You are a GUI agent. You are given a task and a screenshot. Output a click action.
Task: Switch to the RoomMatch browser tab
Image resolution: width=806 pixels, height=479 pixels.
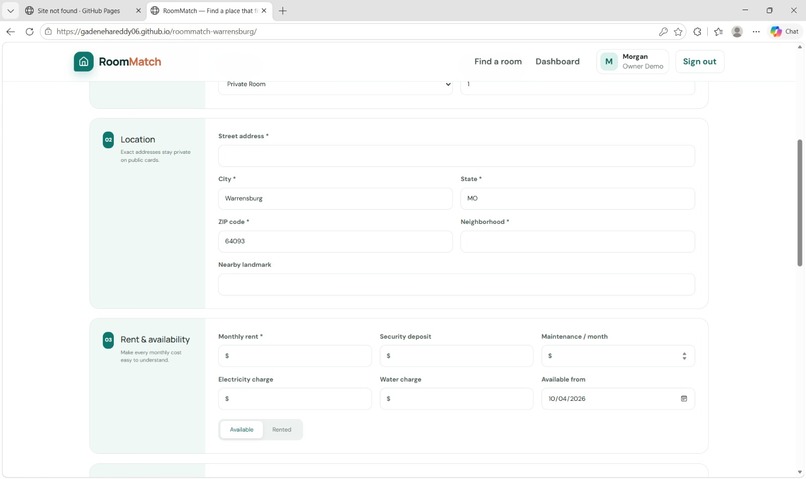pos(210,10)
